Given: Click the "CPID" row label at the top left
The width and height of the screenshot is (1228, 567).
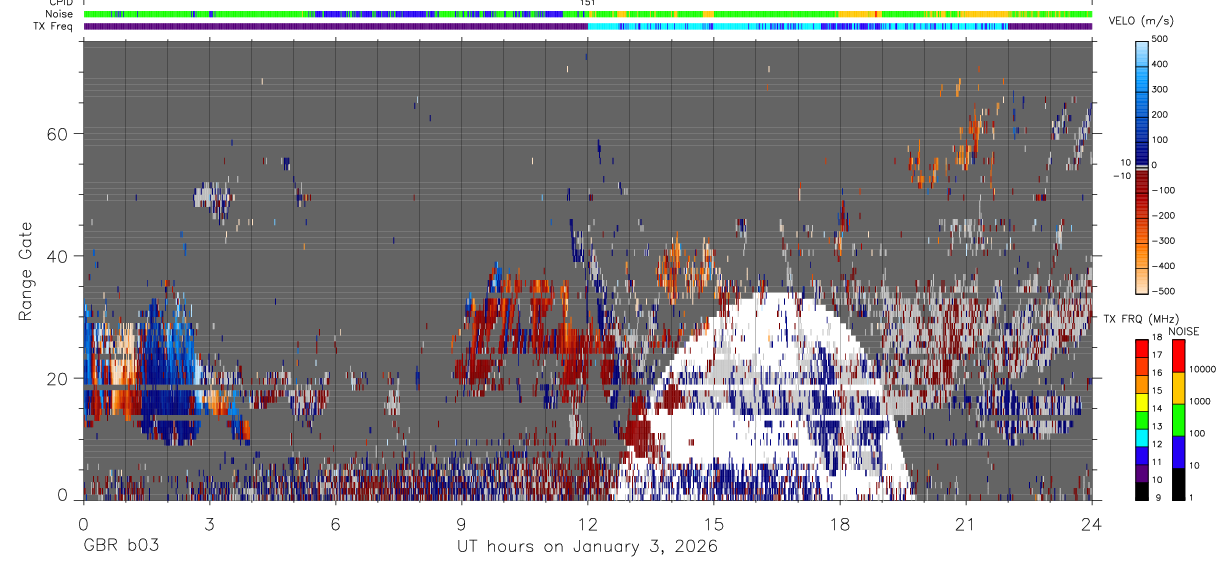Looking at the screenshot, I should (x=61, y=3).
